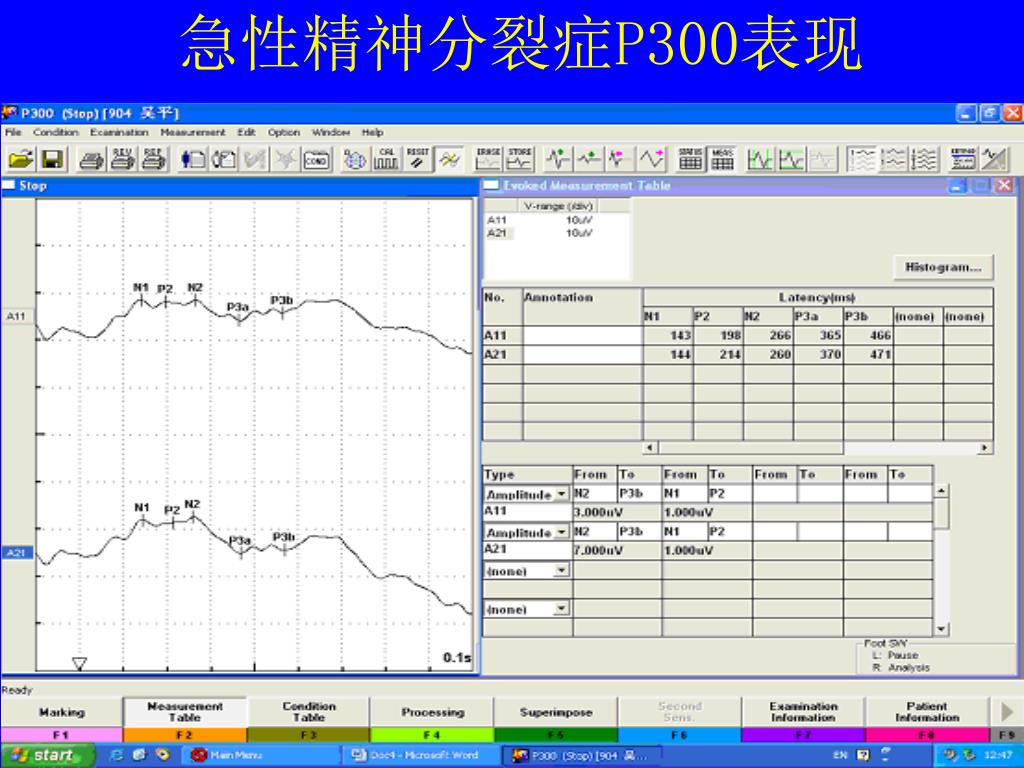
Task: Click the Processing F4 button
Action: [432, 712]
